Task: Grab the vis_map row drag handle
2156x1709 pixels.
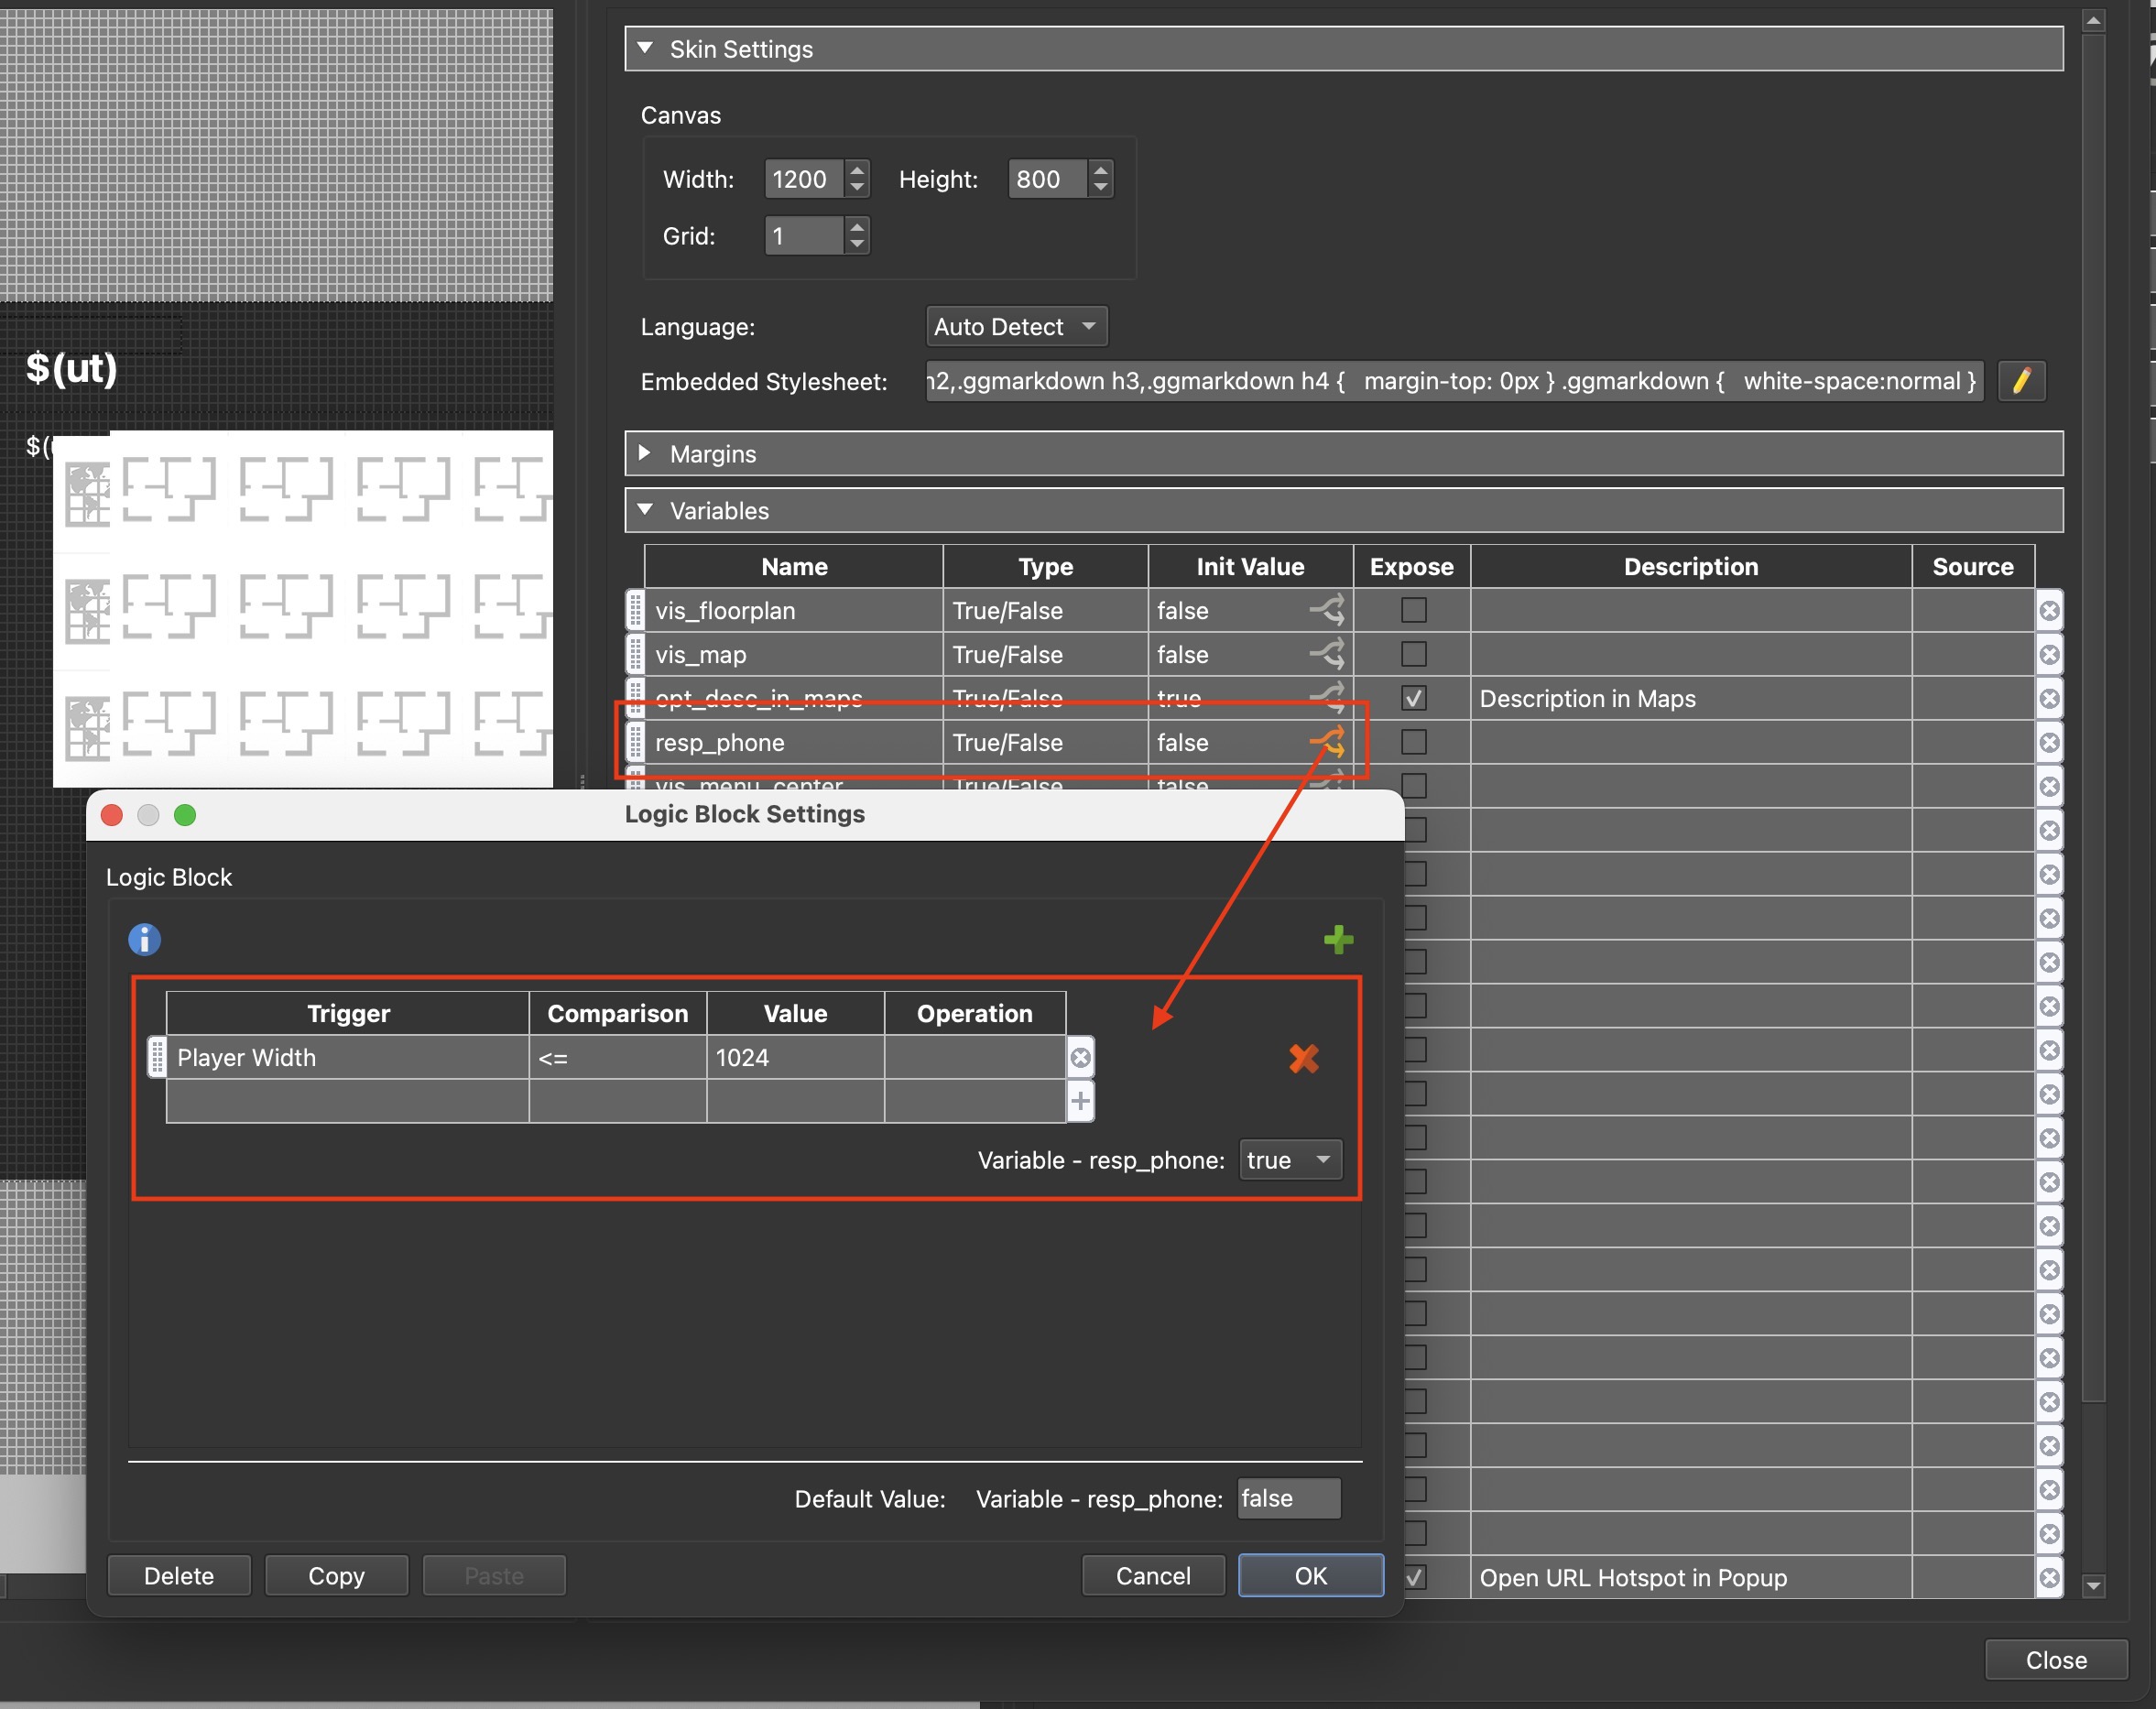Action: 635,654
